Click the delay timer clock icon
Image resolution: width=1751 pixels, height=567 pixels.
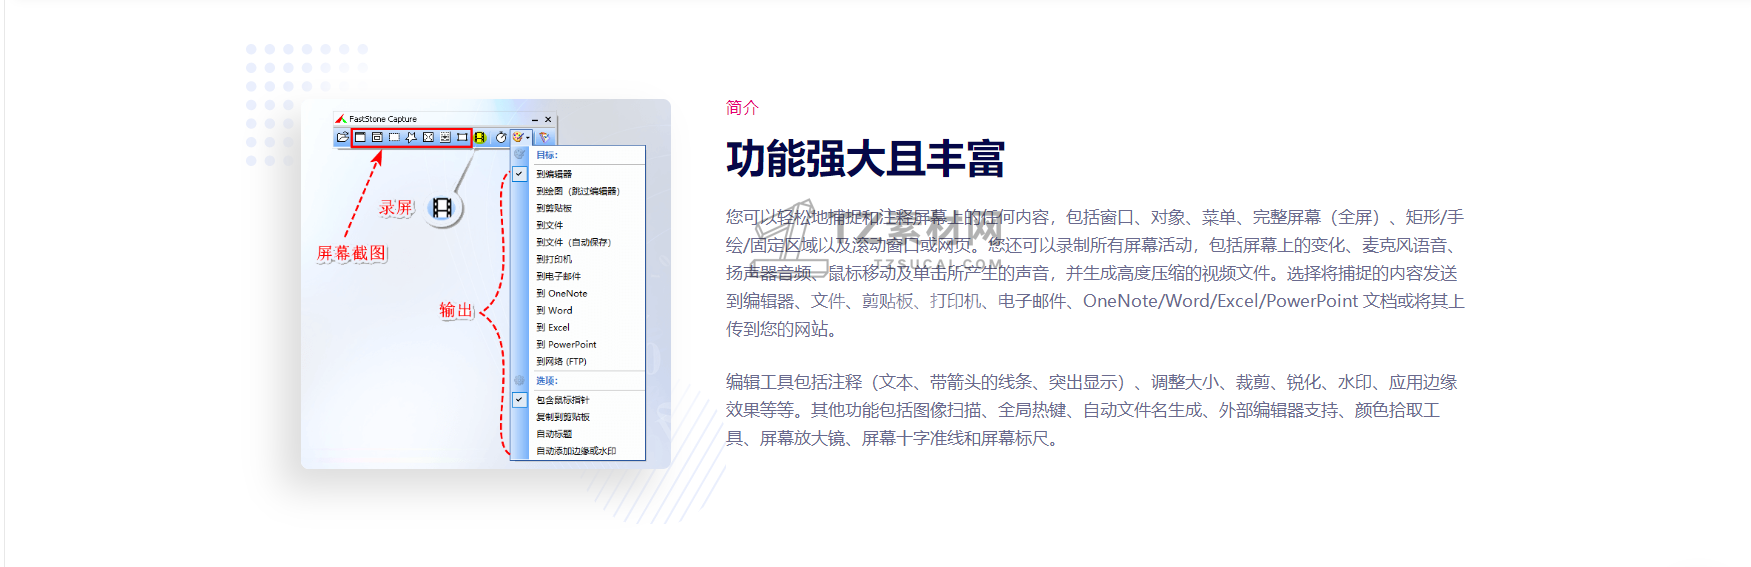(x=501, y=137)
